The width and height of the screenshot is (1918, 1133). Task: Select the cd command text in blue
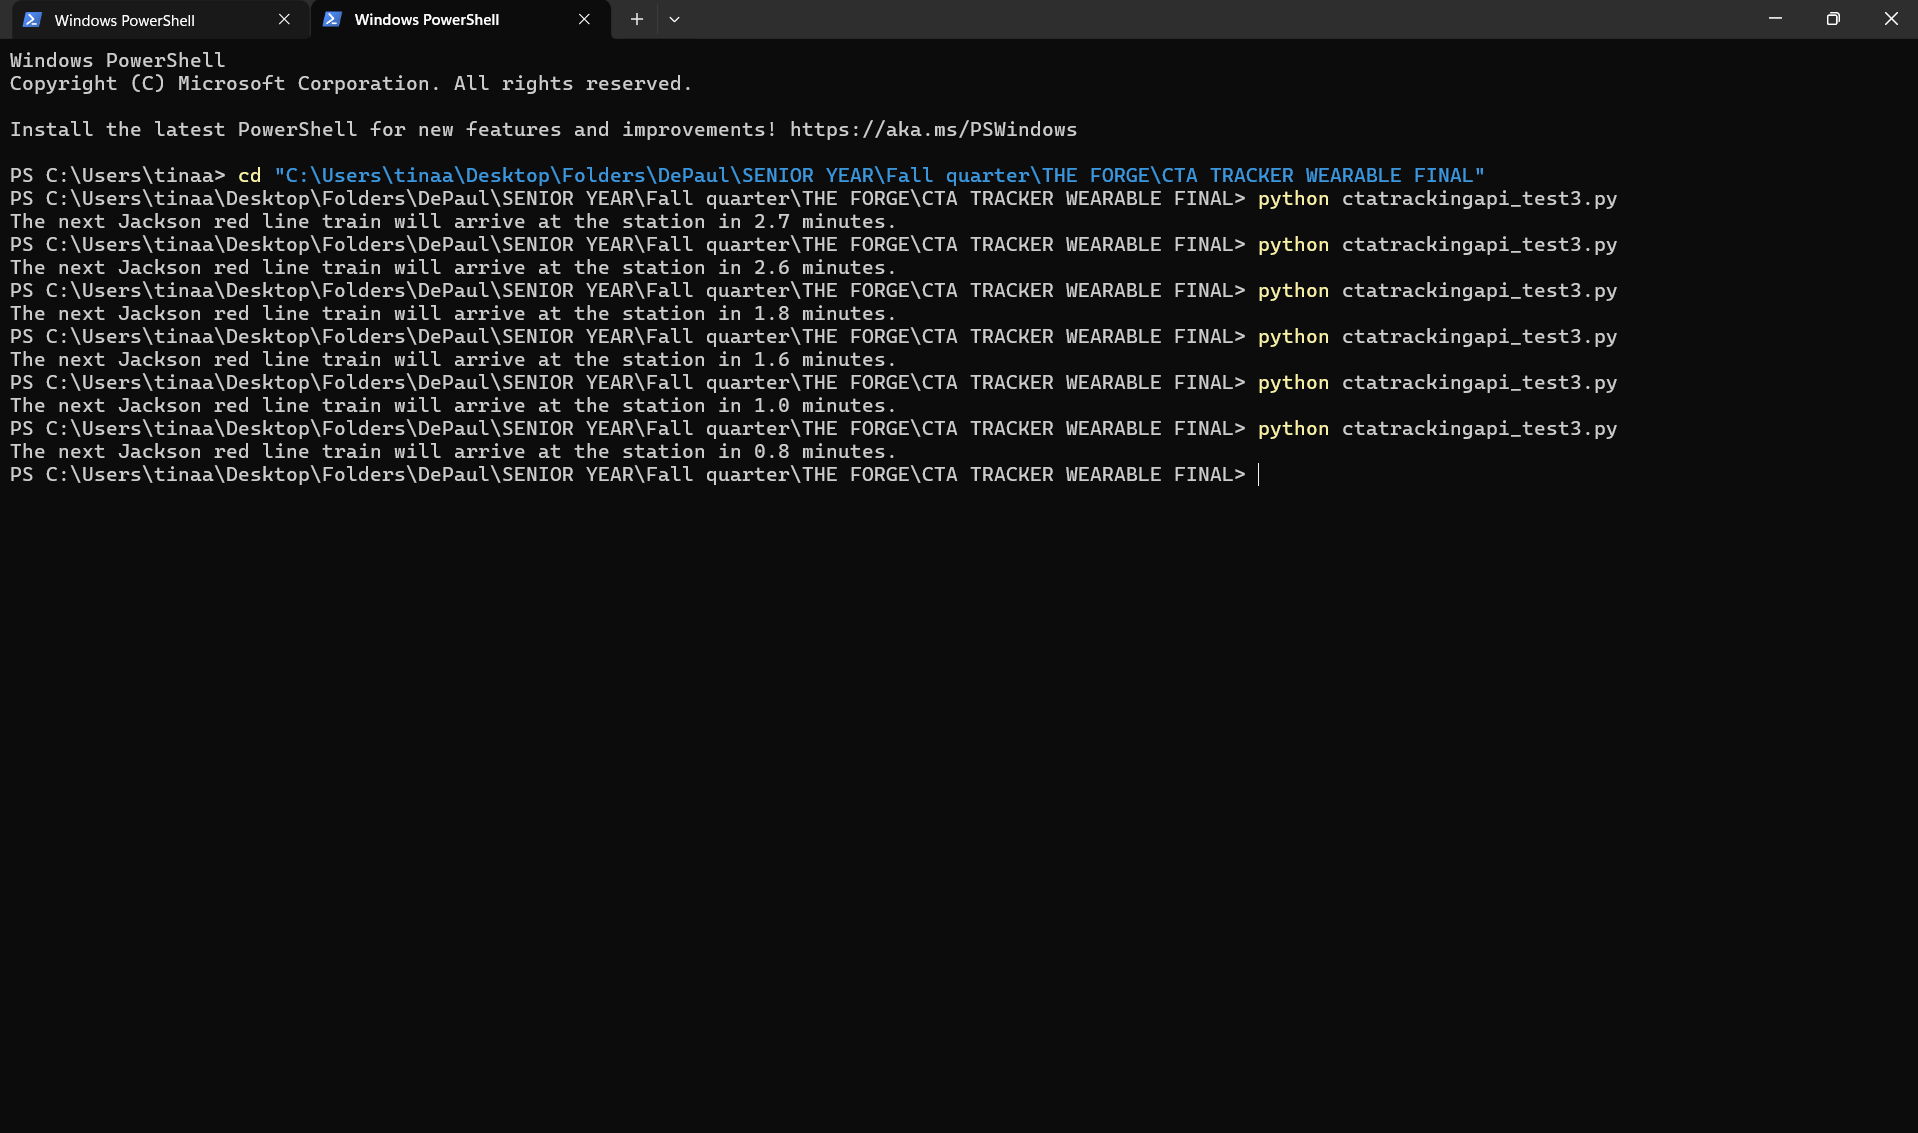click(248, 175)
